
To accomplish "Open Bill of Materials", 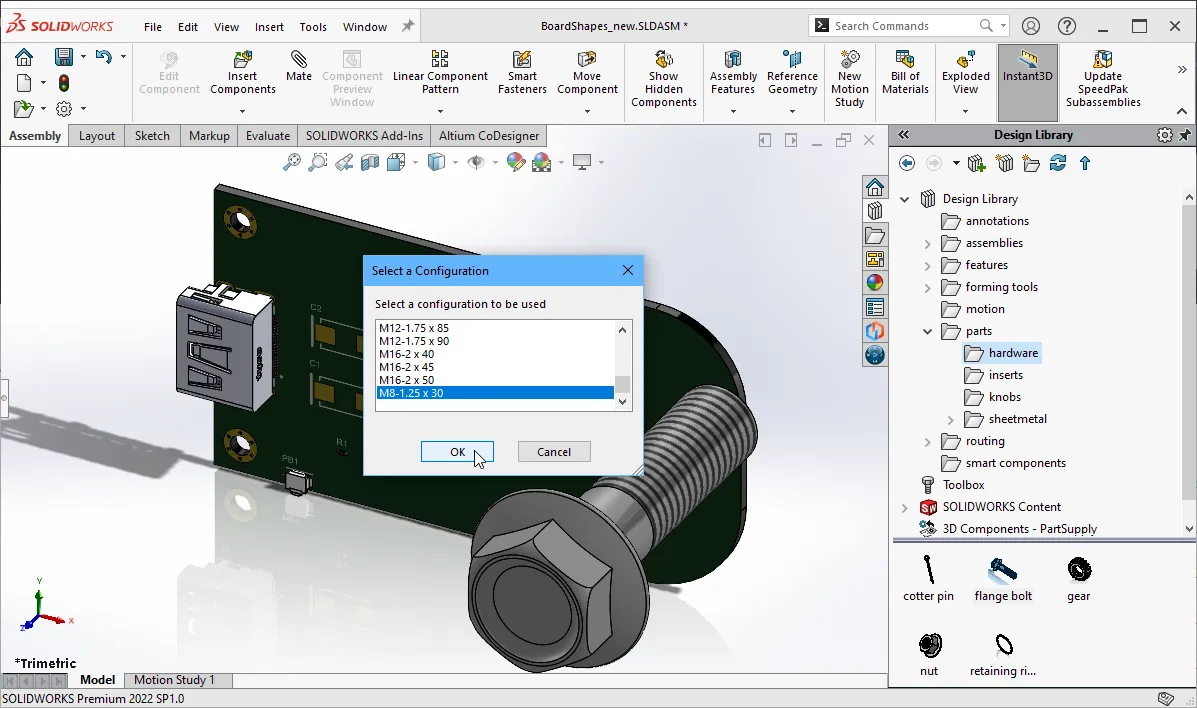I will [x=905, y=61].
